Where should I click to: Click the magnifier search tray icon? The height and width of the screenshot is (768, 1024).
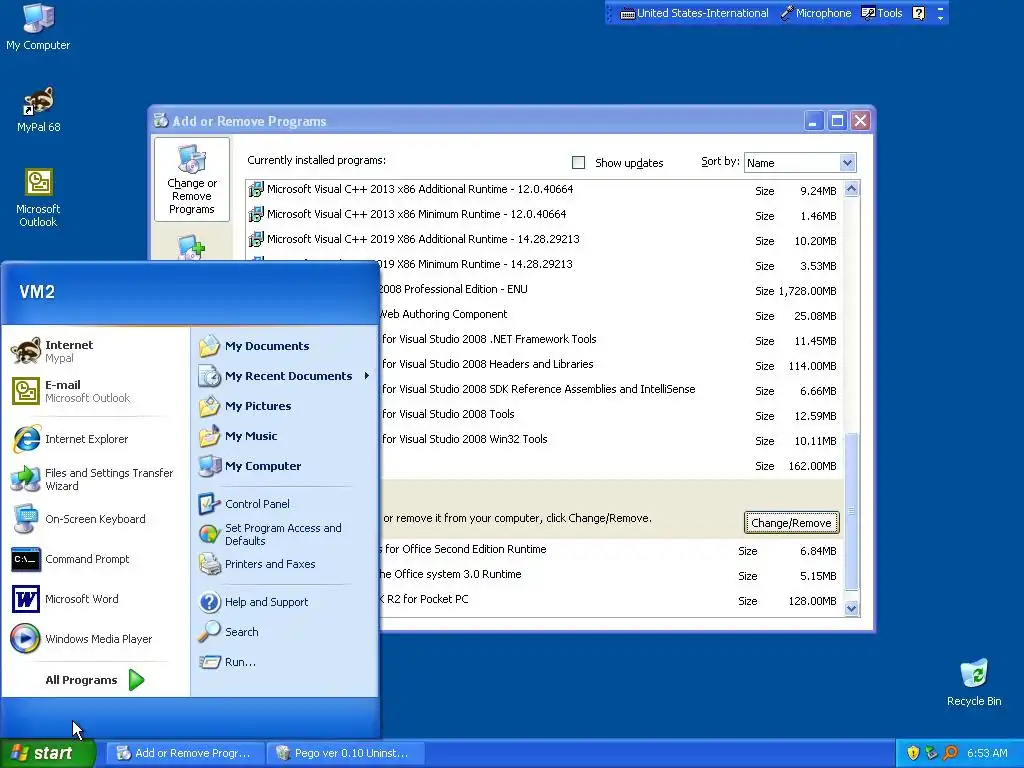point(951,753)
